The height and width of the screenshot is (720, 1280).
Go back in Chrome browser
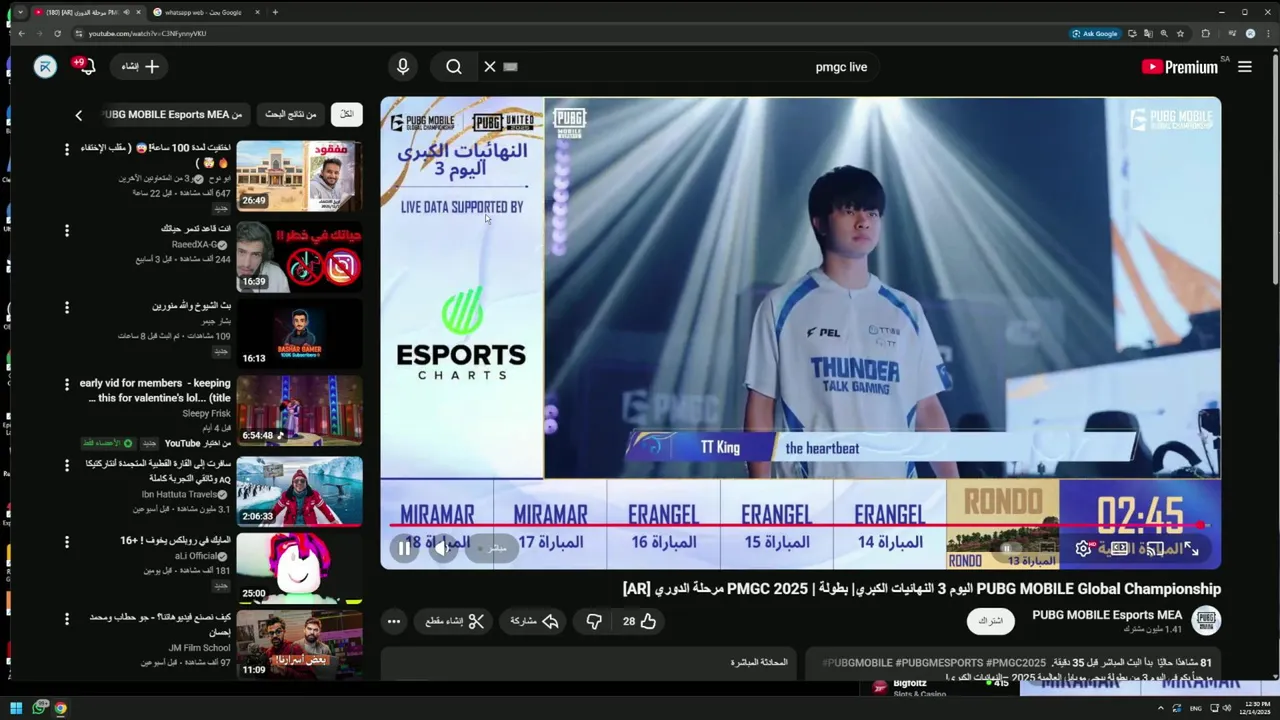[21, 33]
